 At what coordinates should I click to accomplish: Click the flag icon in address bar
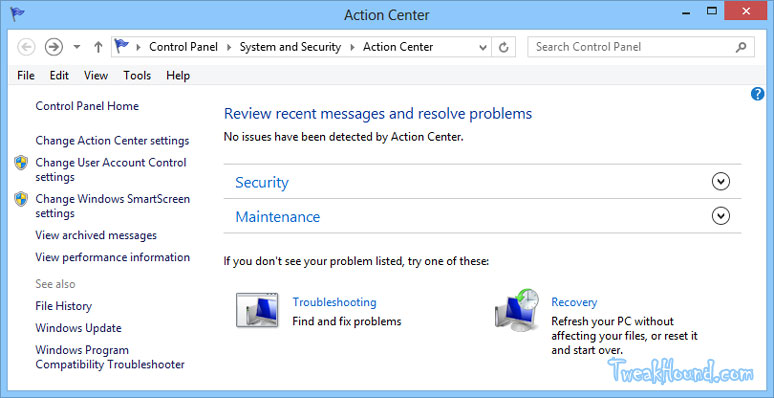pos(121,46)
